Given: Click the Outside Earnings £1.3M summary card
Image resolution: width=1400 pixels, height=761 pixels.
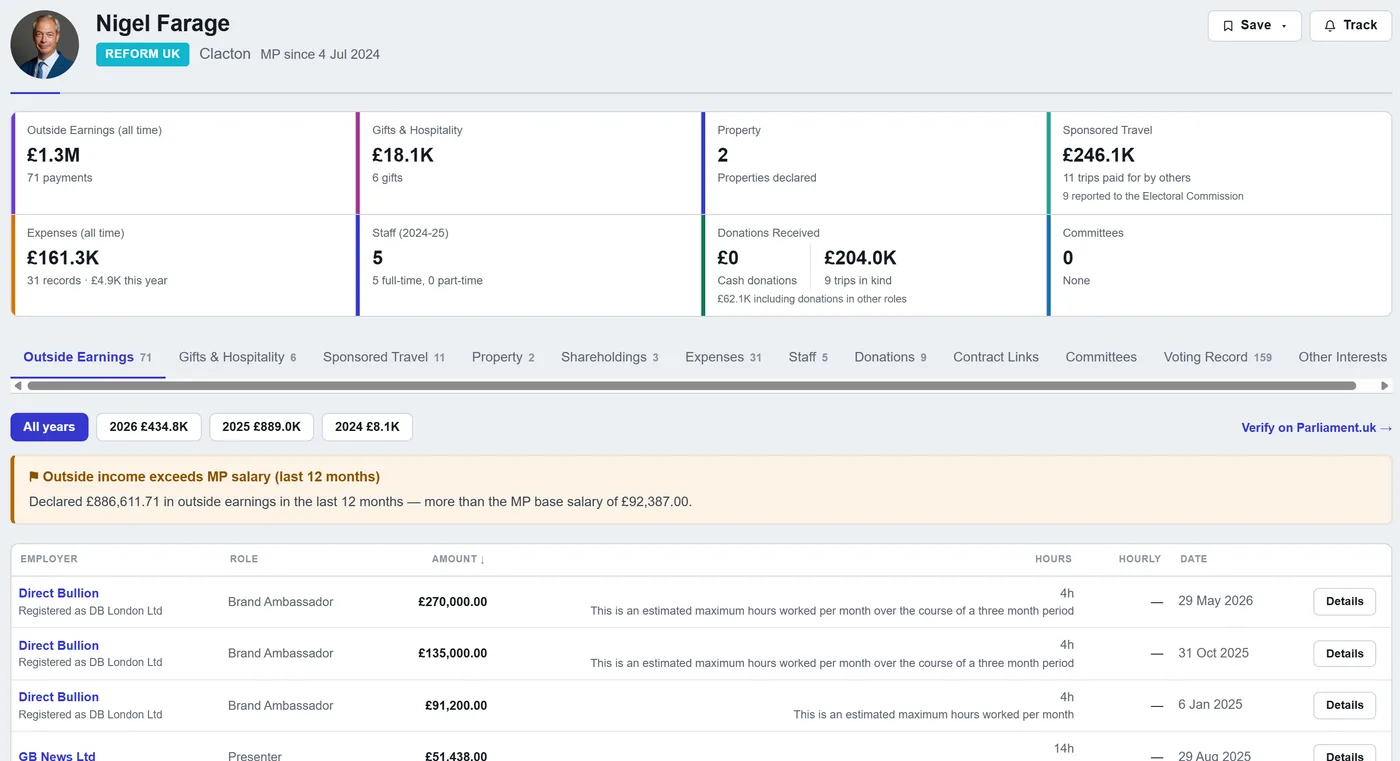Looking at the screenshot, I should point(184,163).
